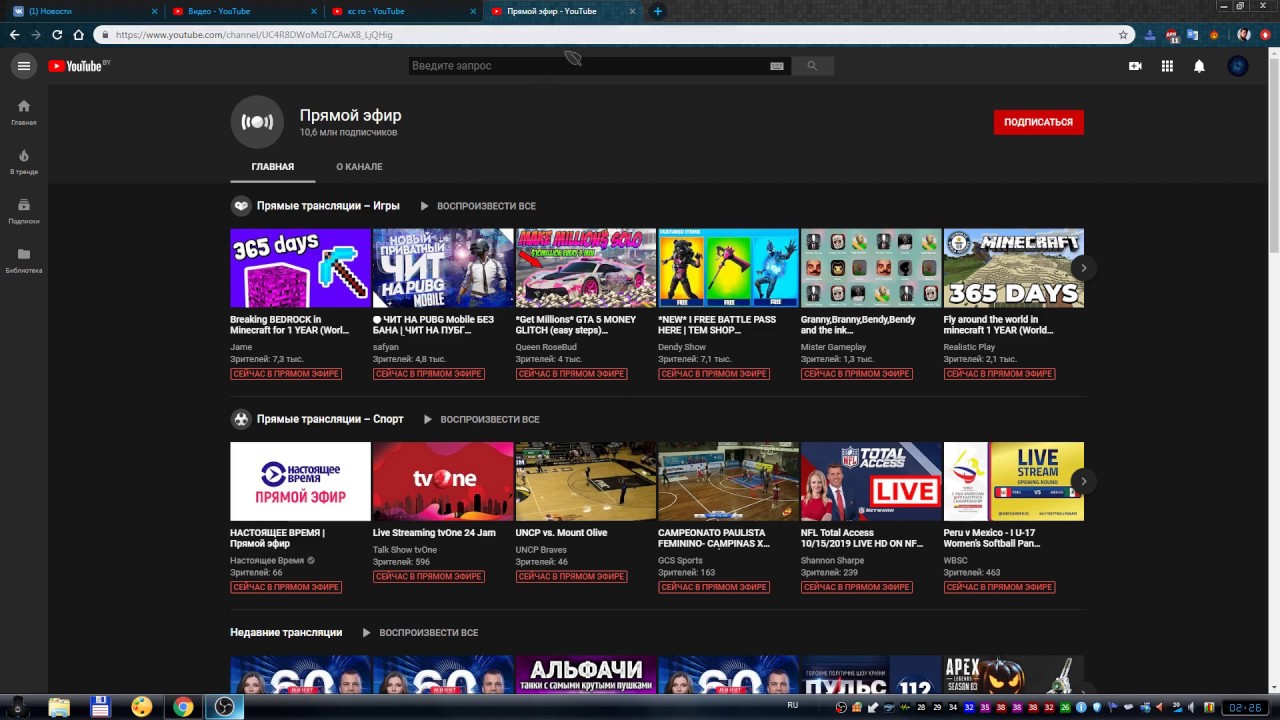This screenshot has width=1280, height=720.
Task: Click Воспроизвести все for Спорт section
Action: 481,419
